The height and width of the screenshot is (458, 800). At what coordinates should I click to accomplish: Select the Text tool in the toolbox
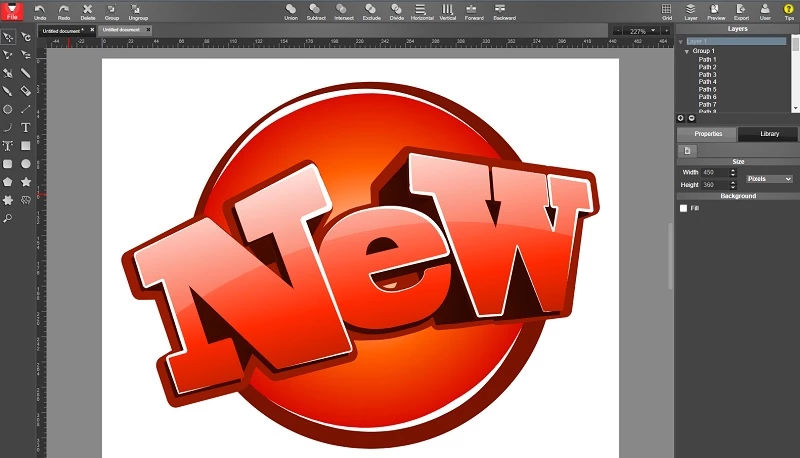click(x=26, y=127)
